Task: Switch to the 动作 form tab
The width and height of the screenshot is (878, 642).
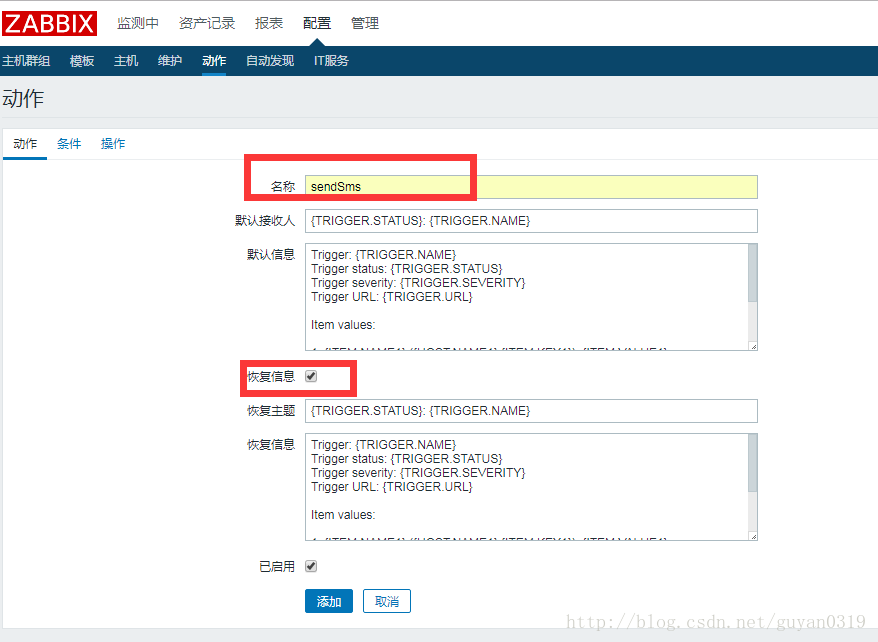Action: pos(25,144)
